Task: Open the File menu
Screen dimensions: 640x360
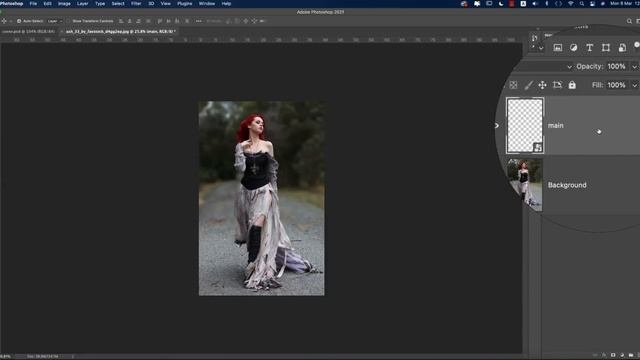Action: click(x=33, y=4)
